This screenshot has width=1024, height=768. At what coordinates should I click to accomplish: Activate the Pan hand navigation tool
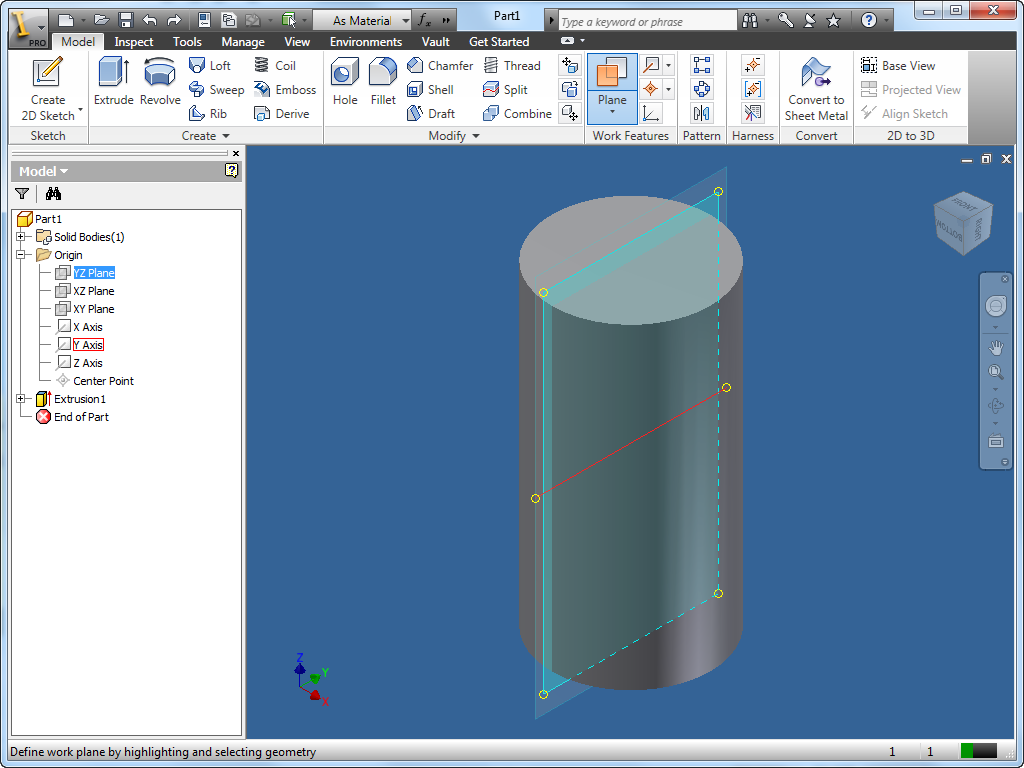[x=995, y=347]
